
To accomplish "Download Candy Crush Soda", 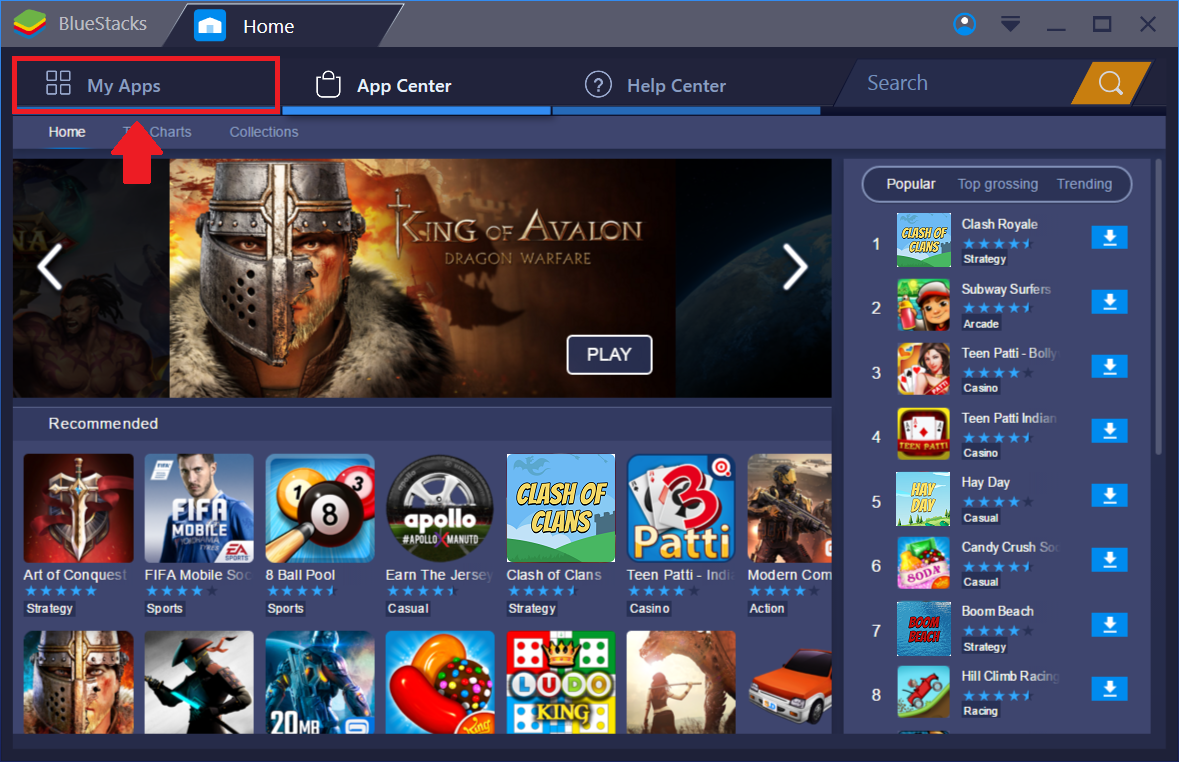I will [x=1109, y=560].
